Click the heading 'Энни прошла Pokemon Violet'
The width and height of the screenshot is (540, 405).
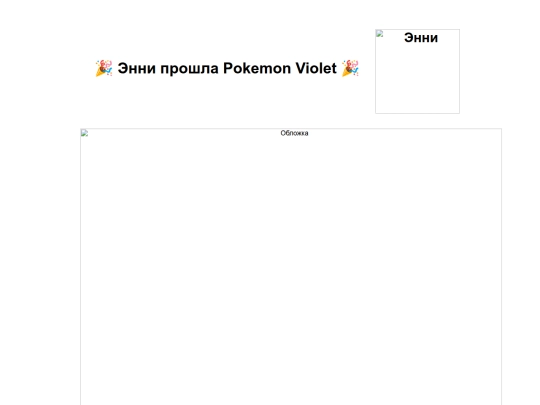227,68
